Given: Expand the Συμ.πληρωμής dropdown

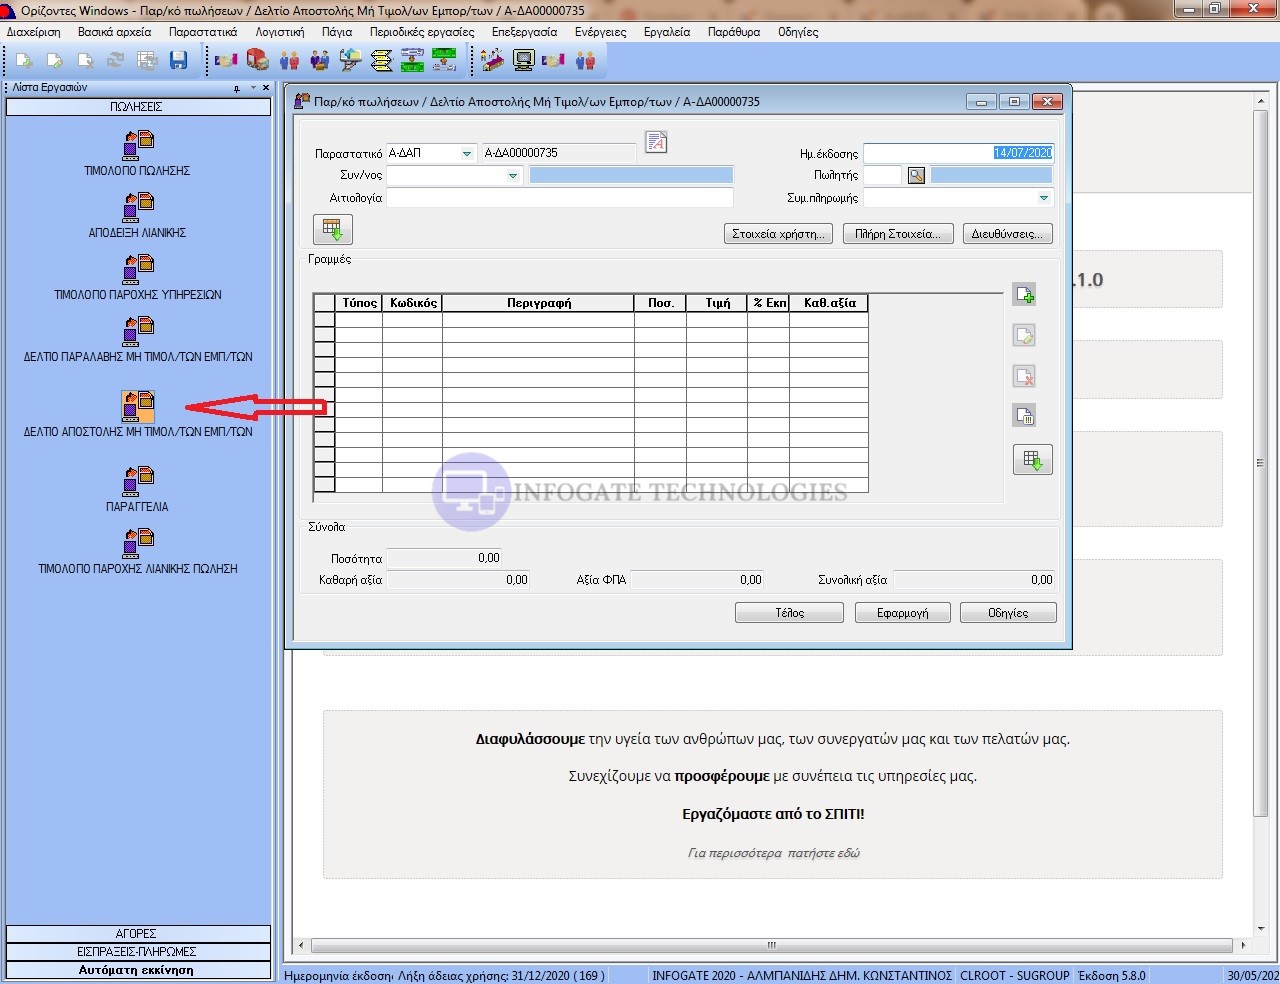Looking at the screenshot, I should coord(1043,198).
